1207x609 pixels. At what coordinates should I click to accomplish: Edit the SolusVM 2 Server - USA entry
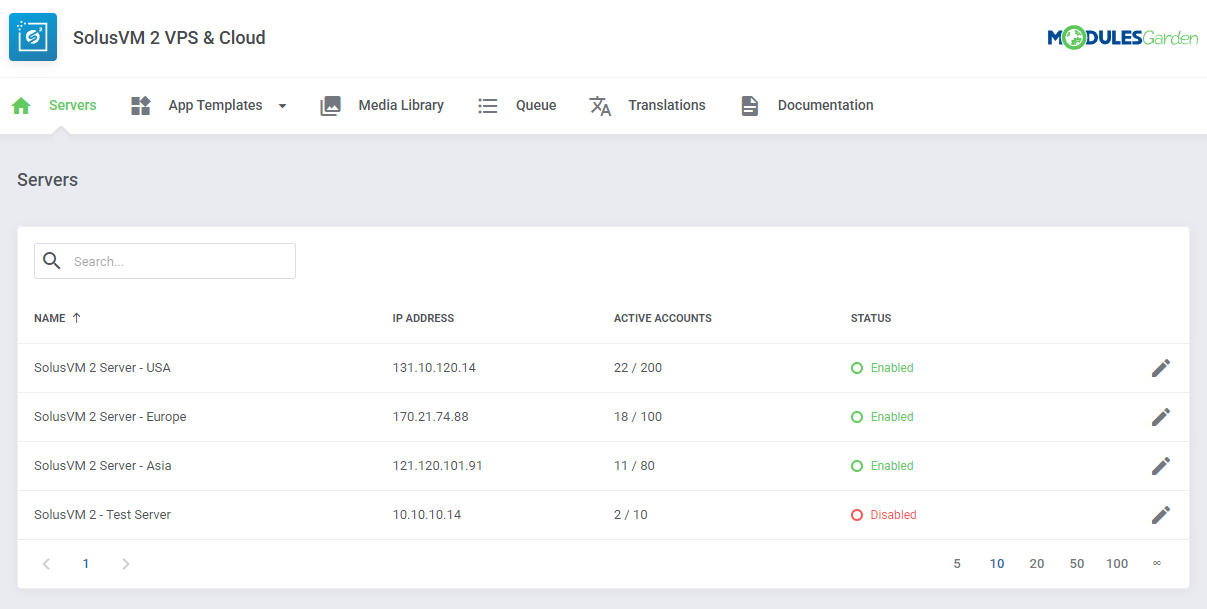point(1160,368)
